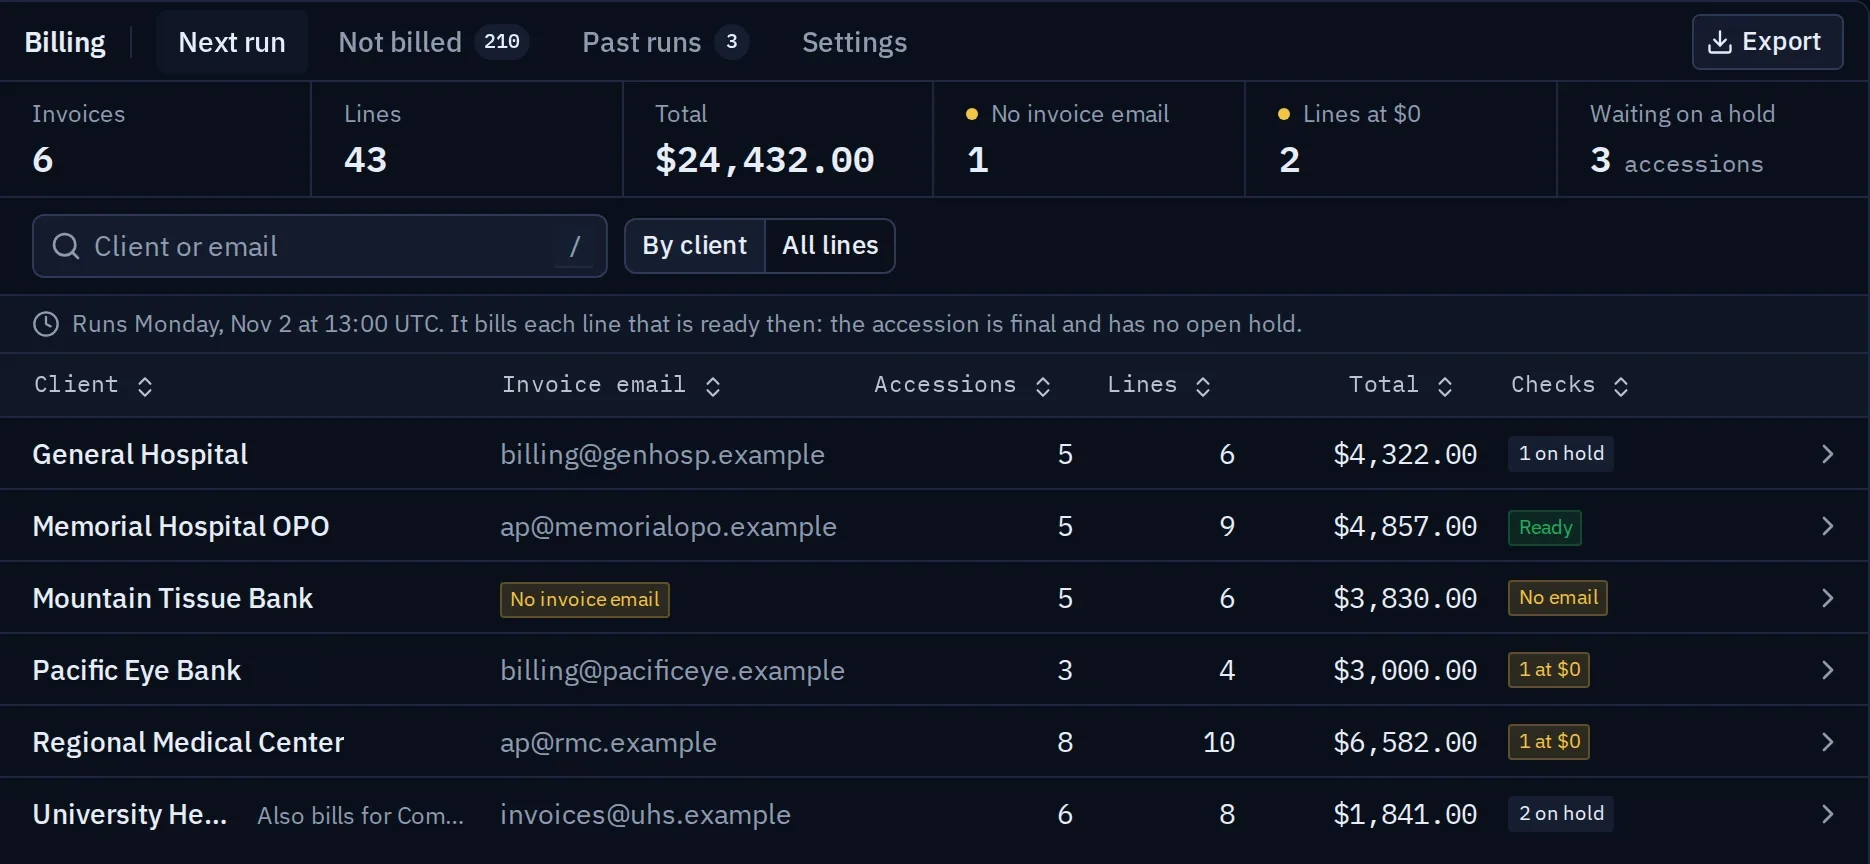Click the clock icon beside run schedule
Viewport: 1870px width, 864px height.
46,324
